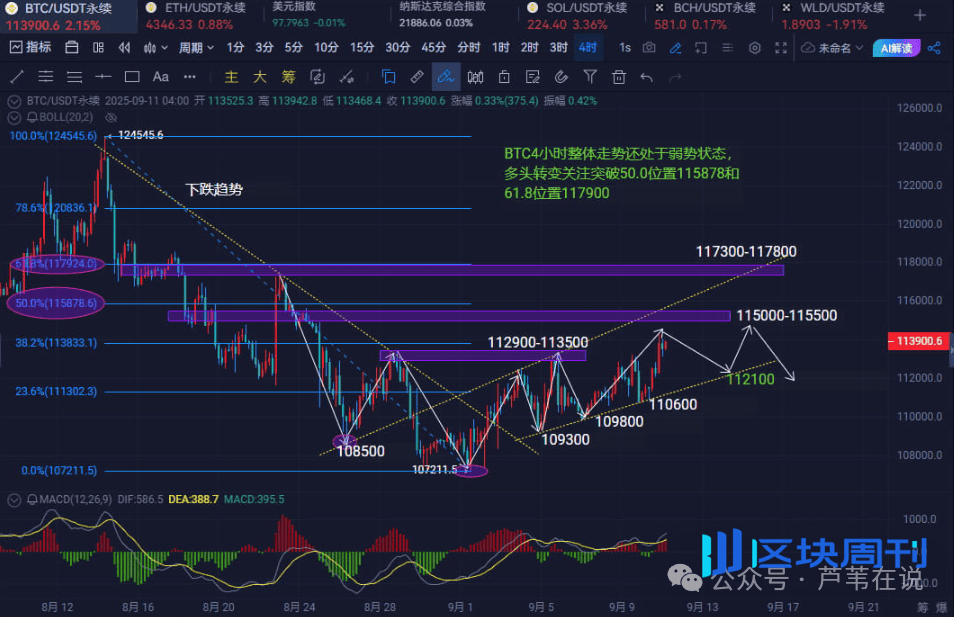Switch to the WLD/USDT永续 tab
The height and width of the screenshot is (617, 954).
pos(834,16)
